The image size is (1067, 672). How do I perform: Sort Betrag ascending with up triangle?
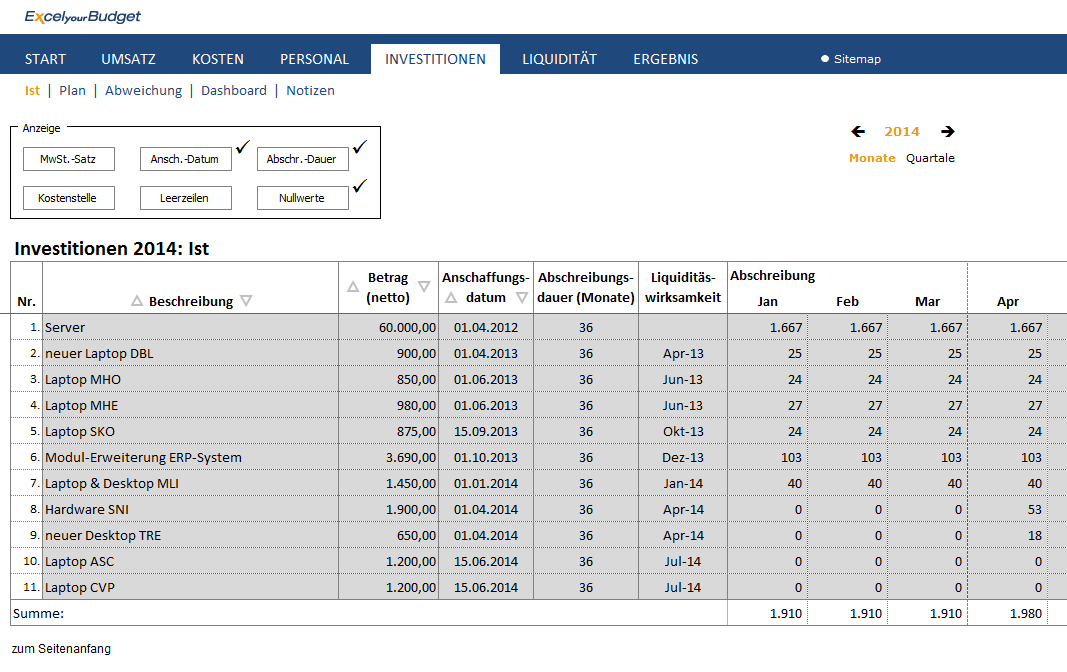tap(352, 287)
